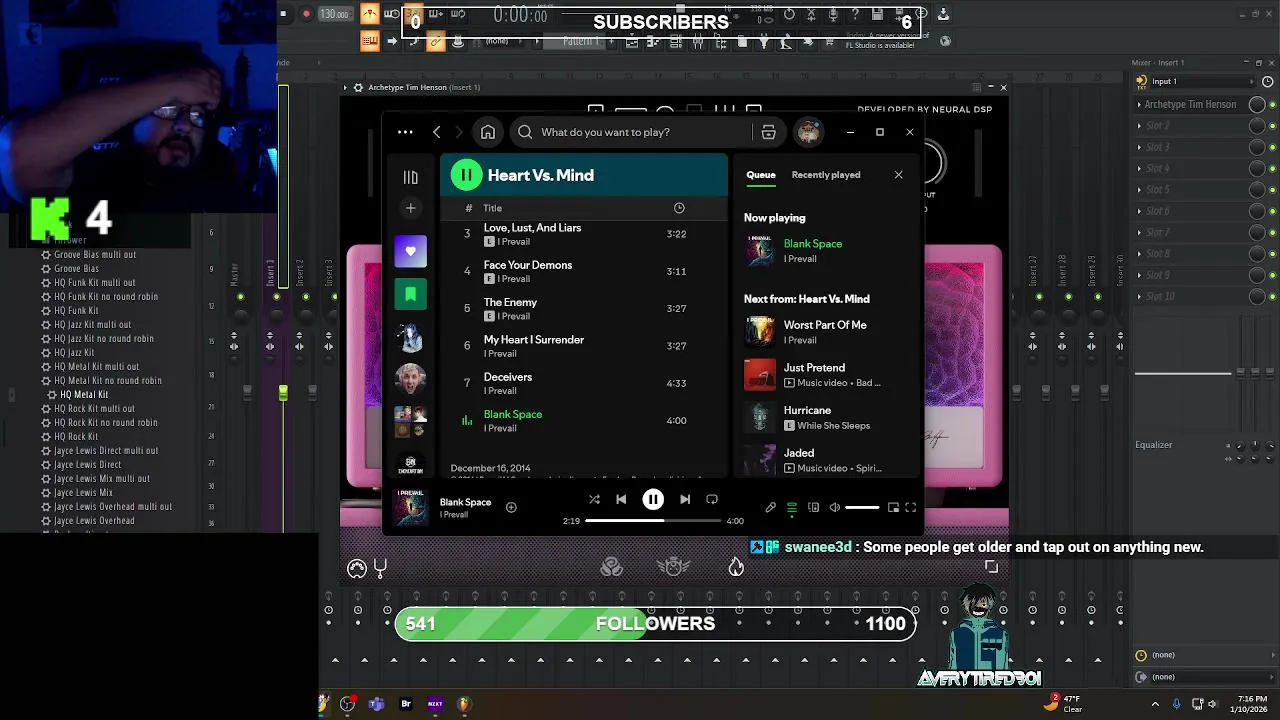Toggle the Queue view icon
The image size is (1280, 720).
[792, 508]
